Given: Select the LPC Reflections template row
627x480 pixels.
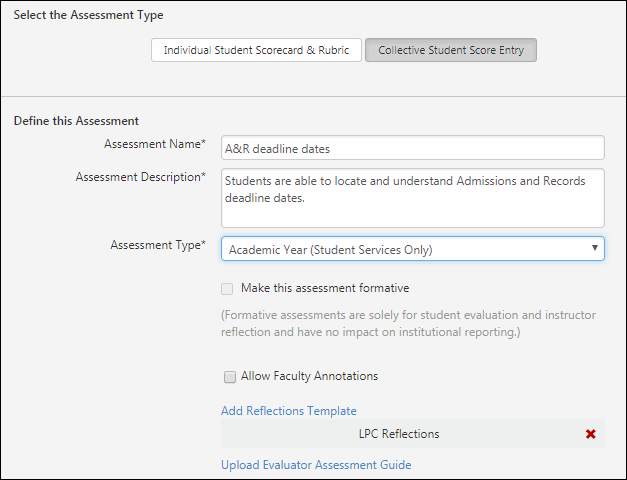Looking at the screenshot, I should (x=413, y=434).
